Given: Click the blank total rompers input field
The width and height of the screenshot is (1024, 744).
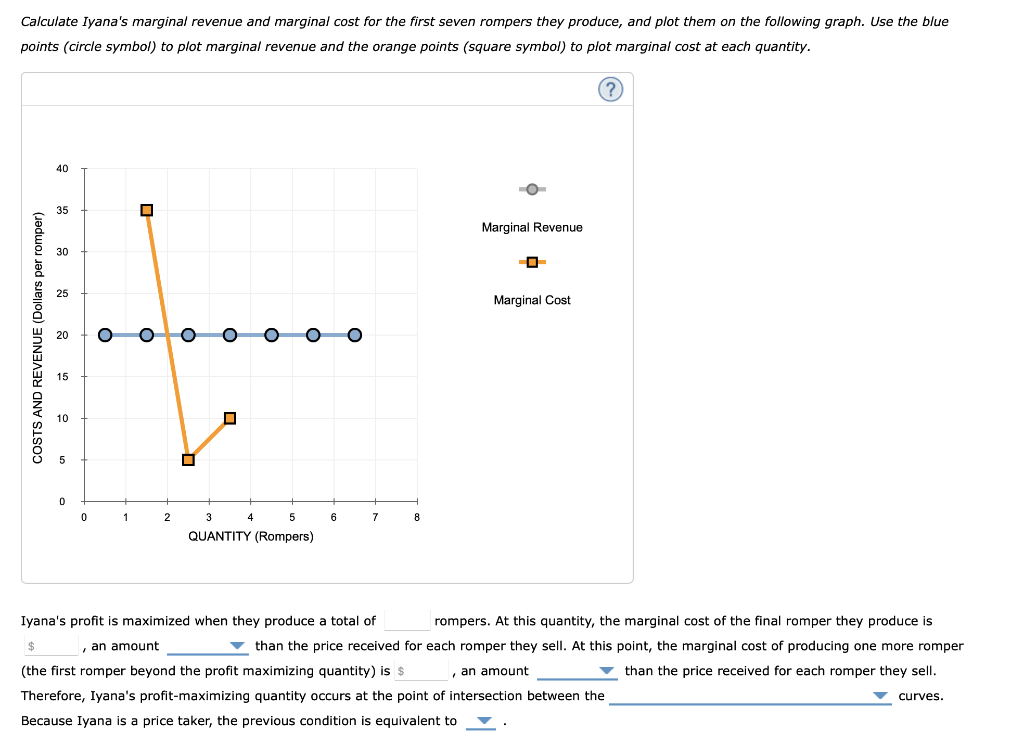Looking at the screenshot, I should coord(409,620).
